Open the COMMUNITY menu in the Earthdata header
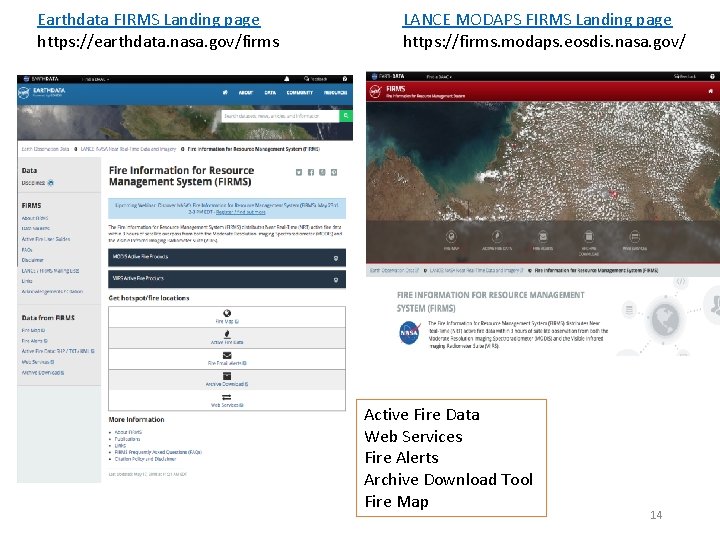This screenshot has width=720, height=540. (x=299, y=92)
